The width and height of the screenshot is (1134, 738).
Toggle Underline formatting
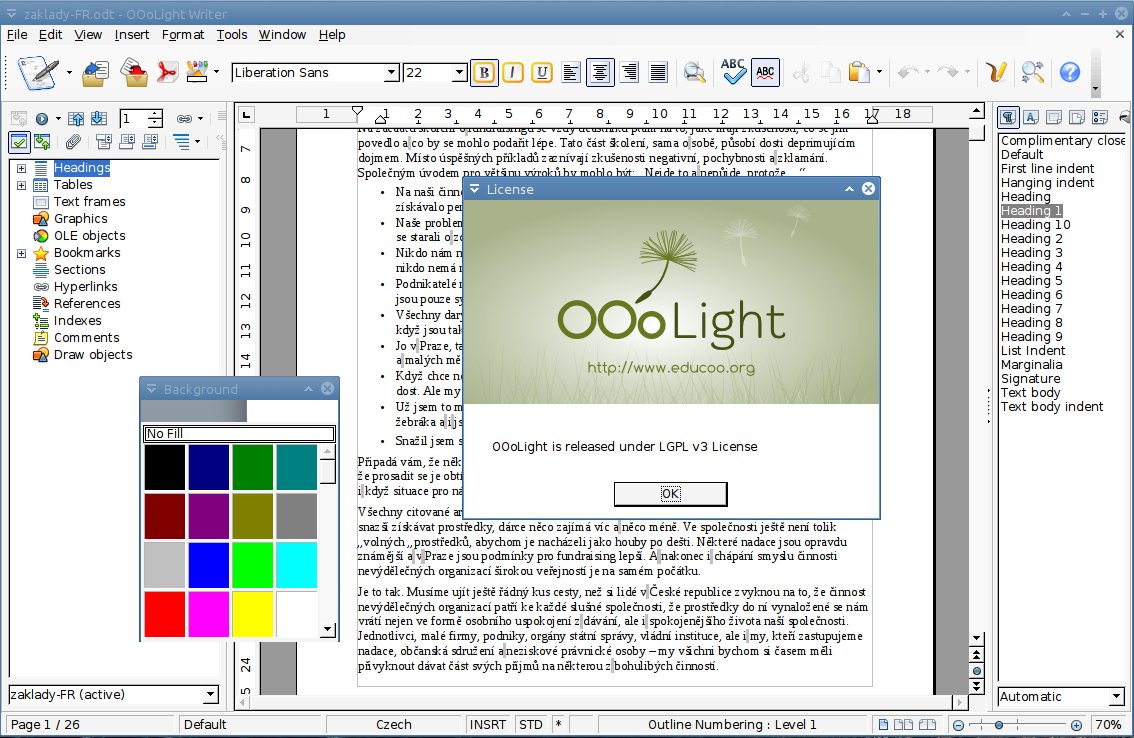(x=542, y=72)
